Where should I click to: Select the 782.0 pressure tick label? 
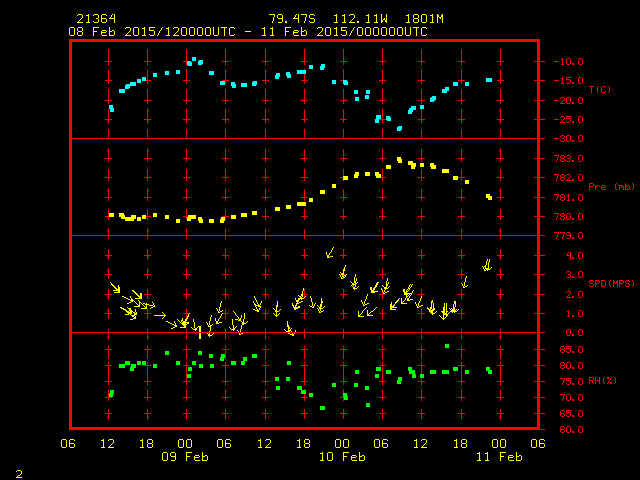click(569, 178)
